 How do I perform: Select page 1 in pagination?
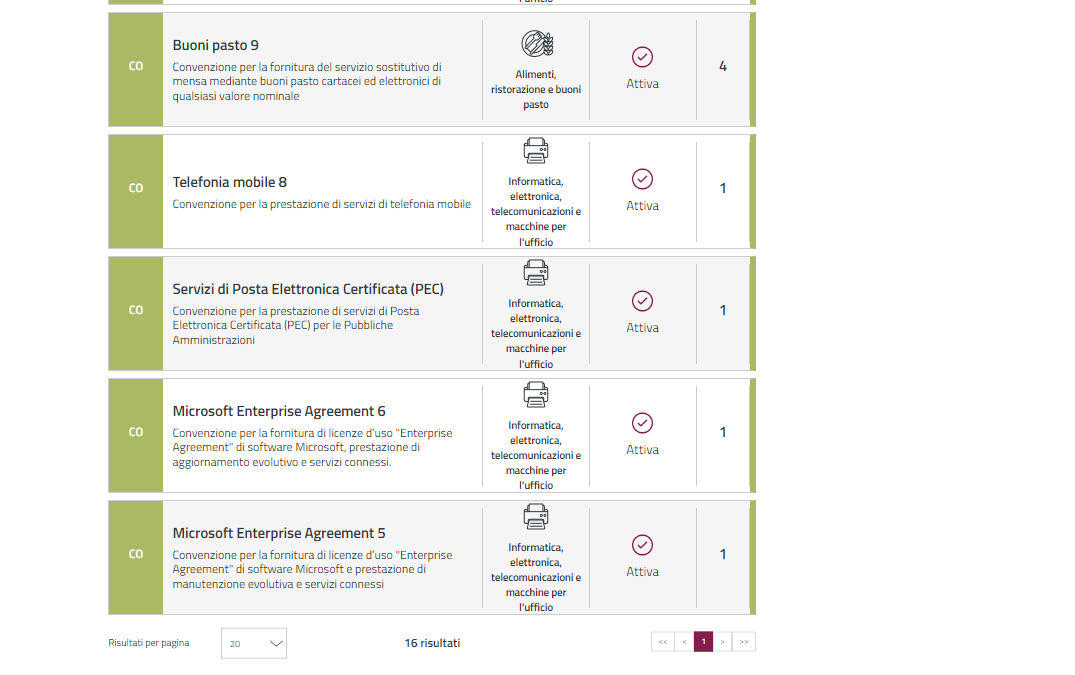703,642
